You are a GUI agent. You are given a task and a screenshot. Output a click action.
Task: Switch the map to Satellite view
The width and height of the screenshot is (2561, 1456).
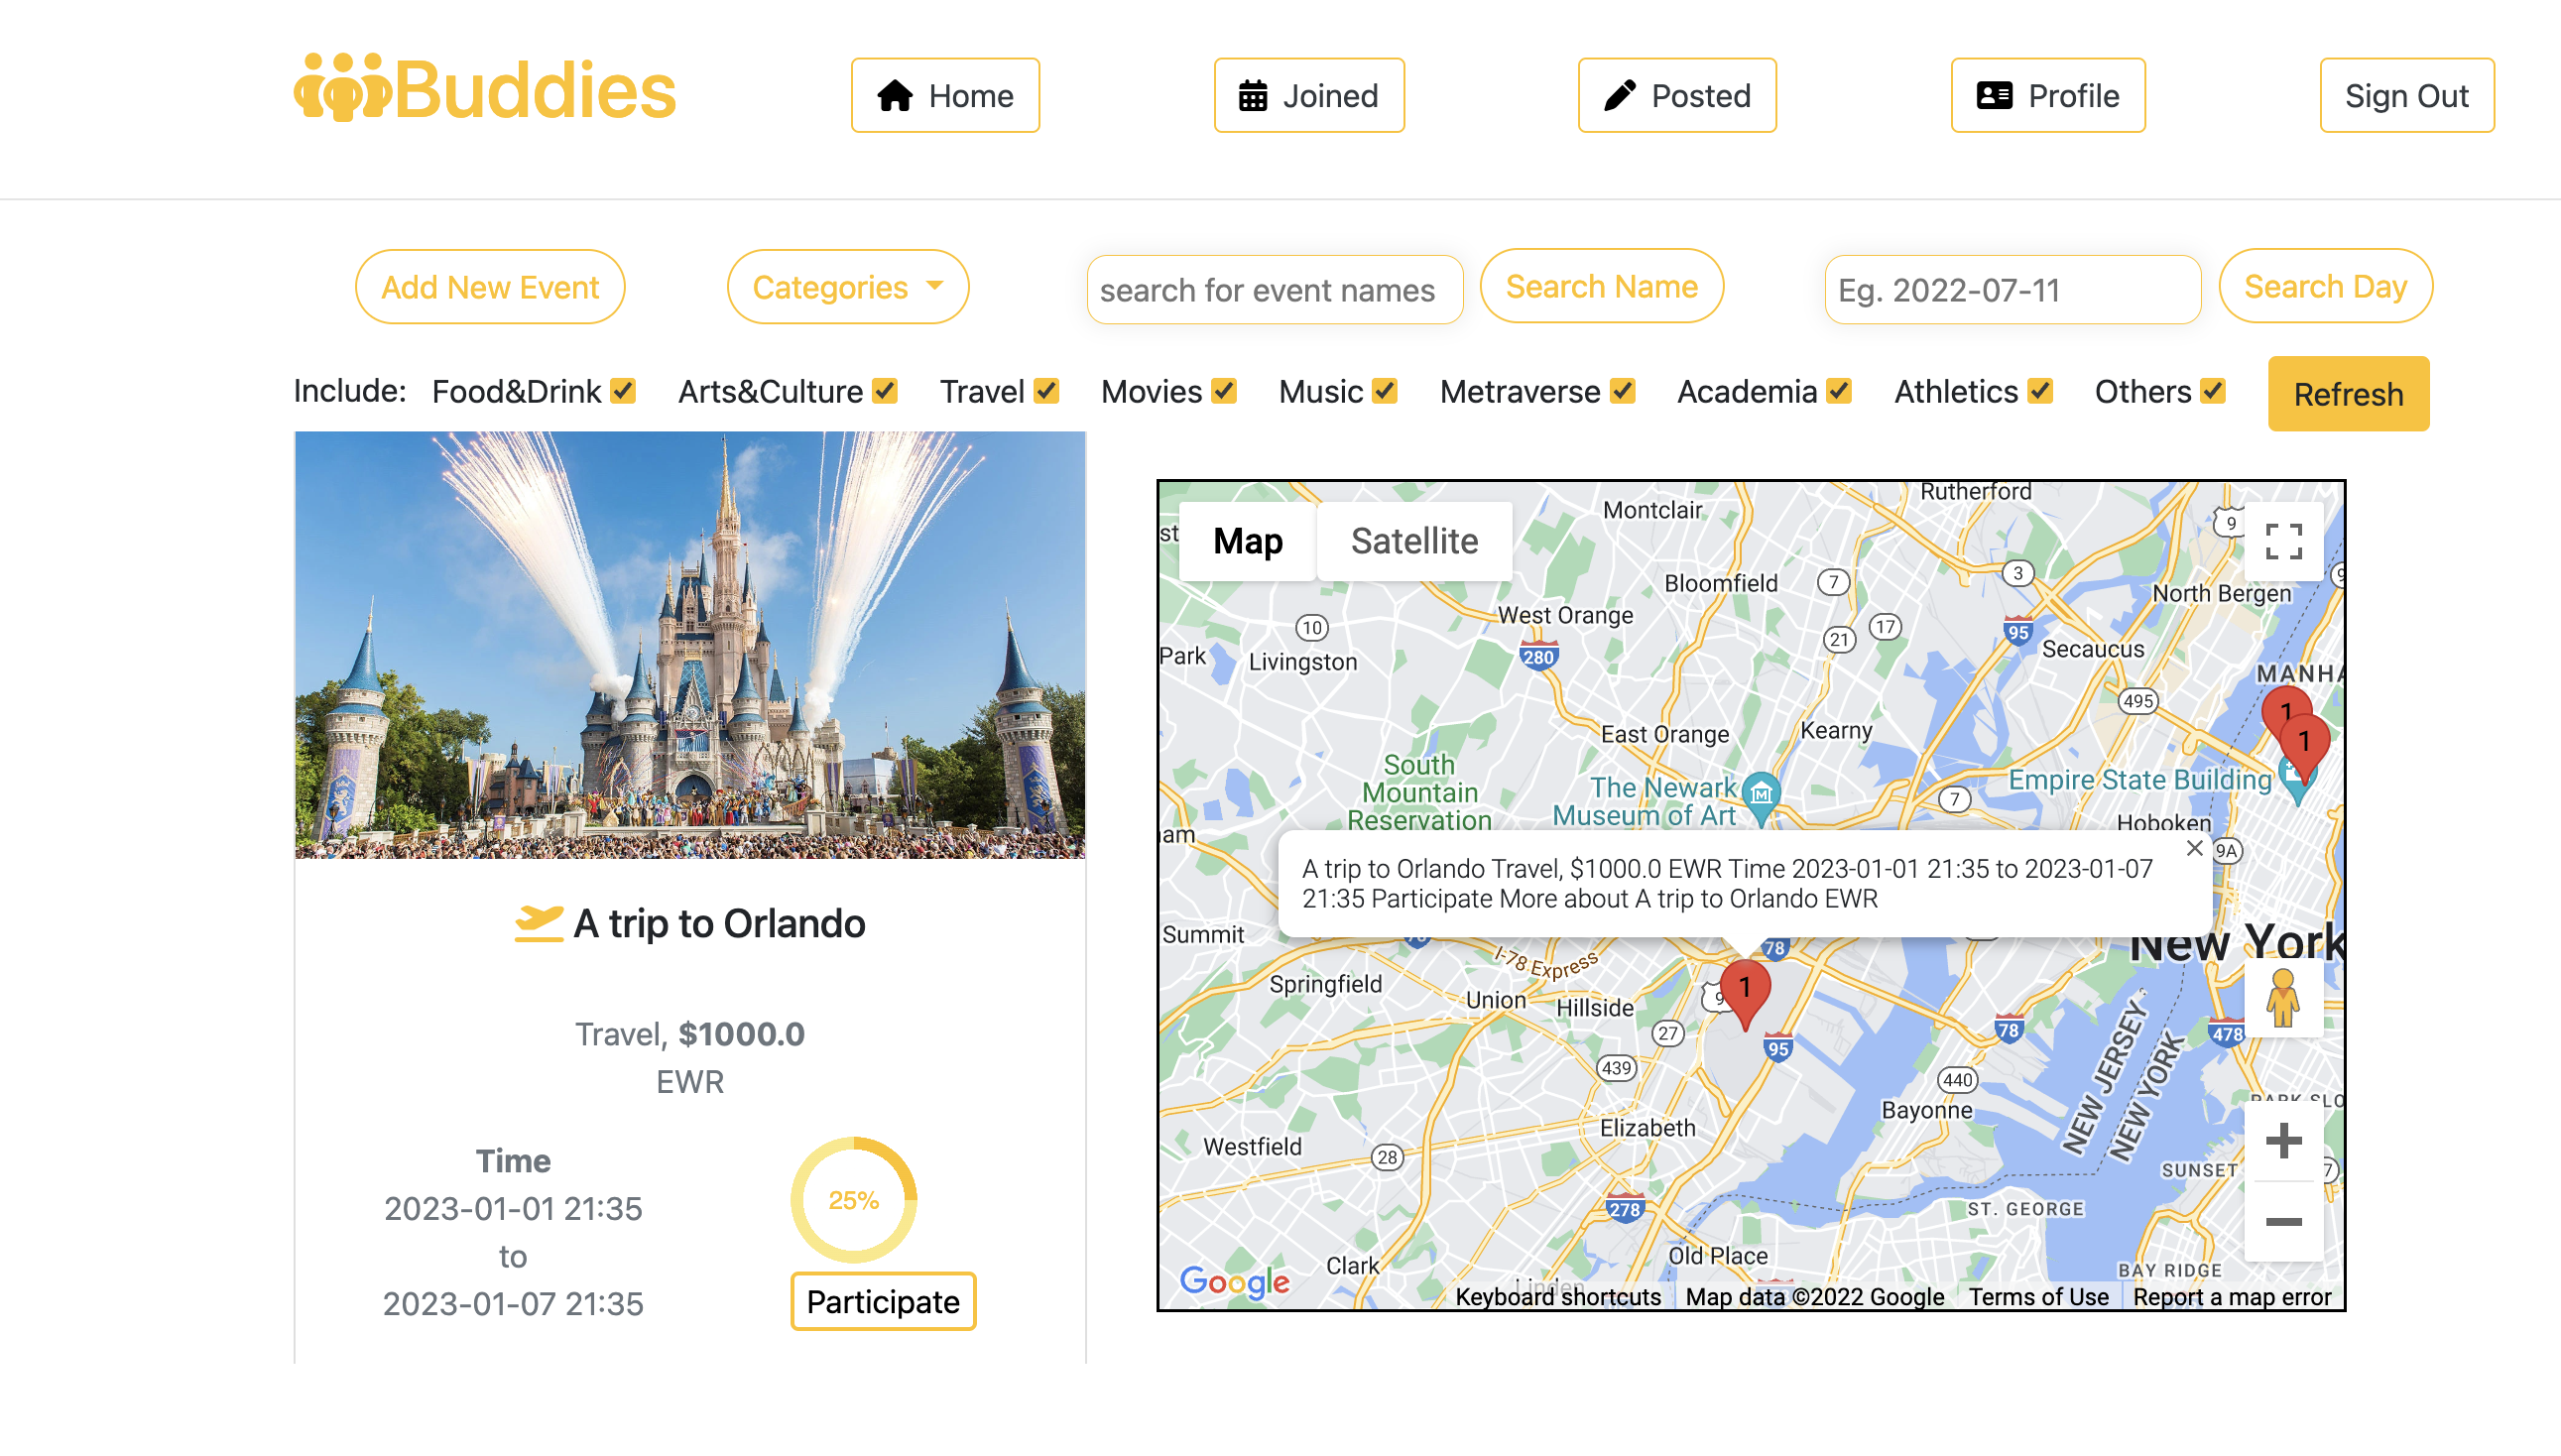1414,541
